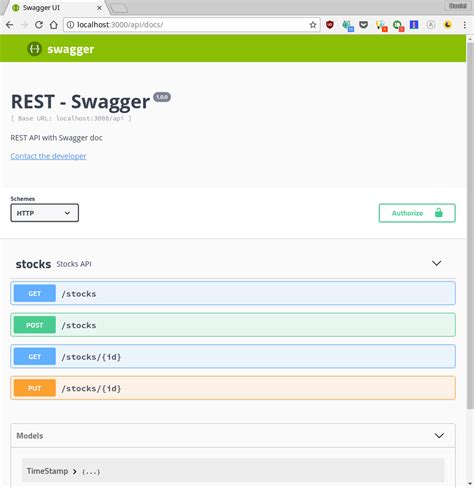Bookmark this page with the star
474x488 pixels.
click(x=313, y=25)
